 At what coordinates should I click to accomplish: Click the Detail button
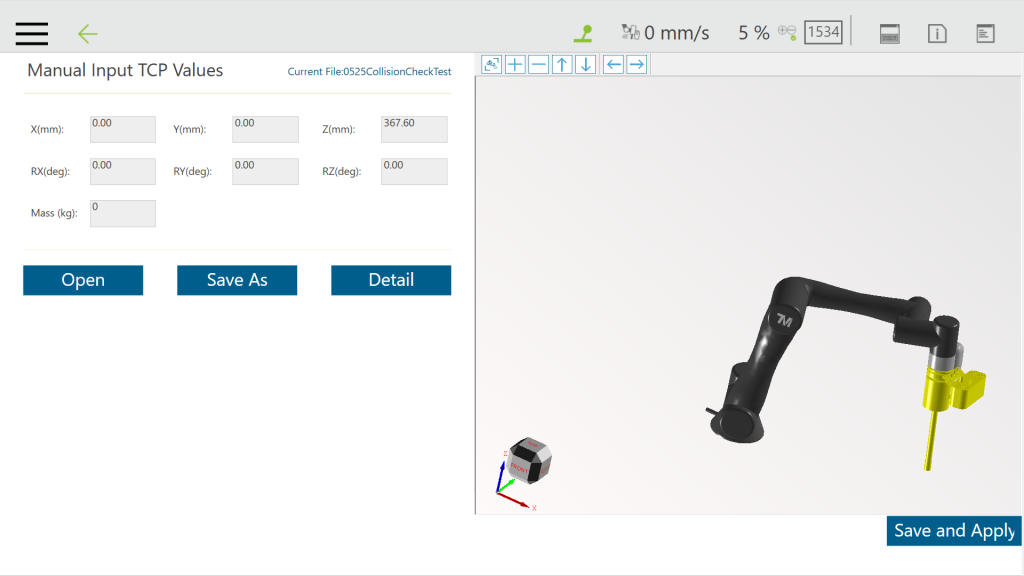(x=391, y=280)
